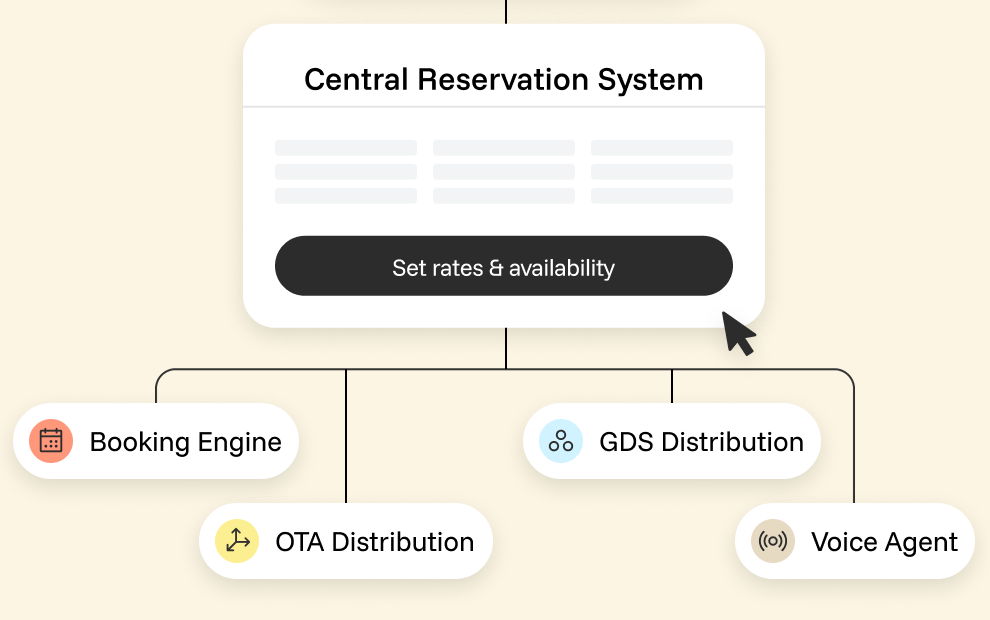Screen dimensions: 990x620
Task: Click the blue circles GDS Distribution icon
Action: (561, 441)
